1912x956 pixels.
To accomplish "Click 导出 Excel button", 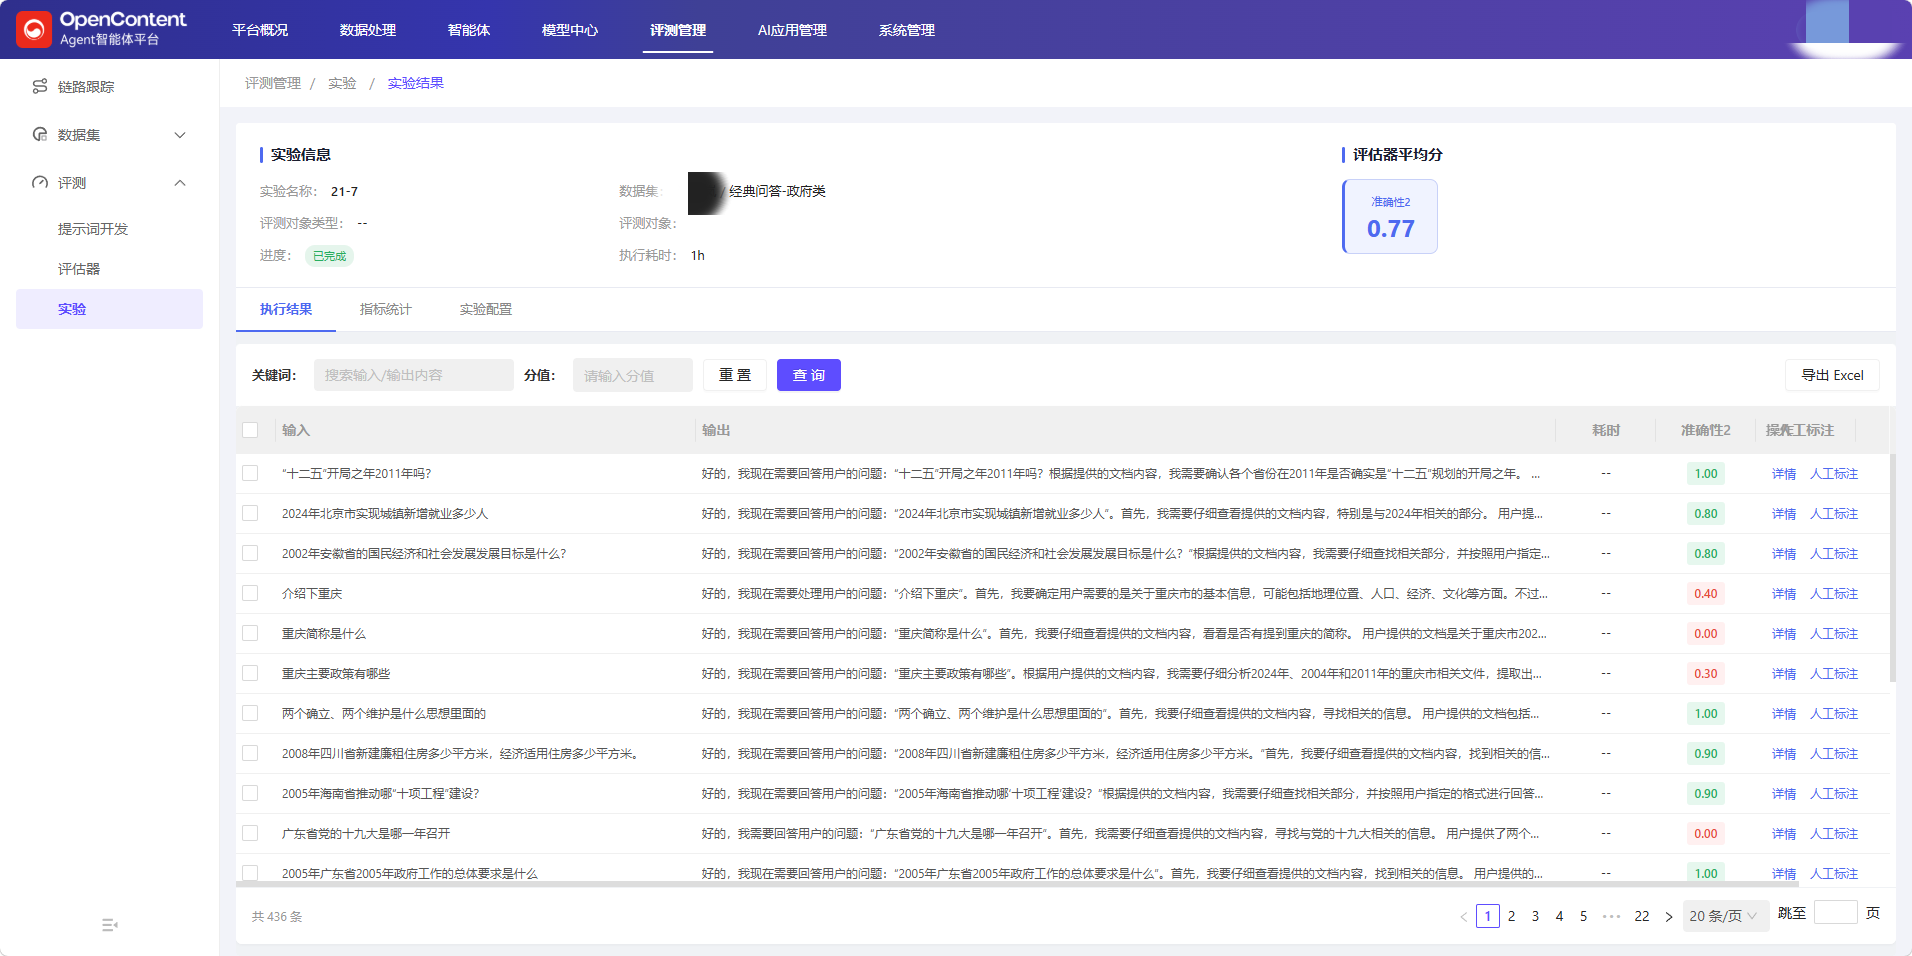I will (1832, 375).
